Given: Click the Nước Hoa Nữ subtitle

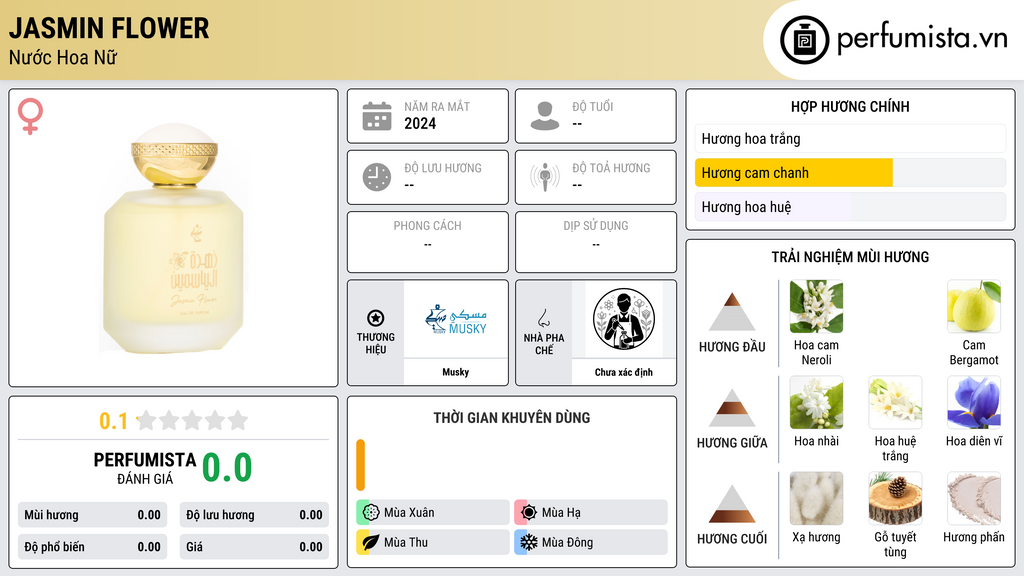Looking at the screenshot, I should [x=63, y=57].
